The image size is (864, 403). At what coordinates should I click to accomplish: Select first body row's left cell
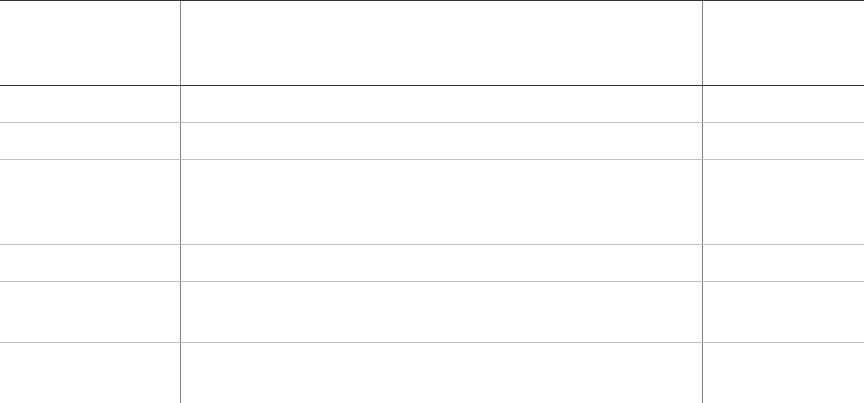click(90, 104)
